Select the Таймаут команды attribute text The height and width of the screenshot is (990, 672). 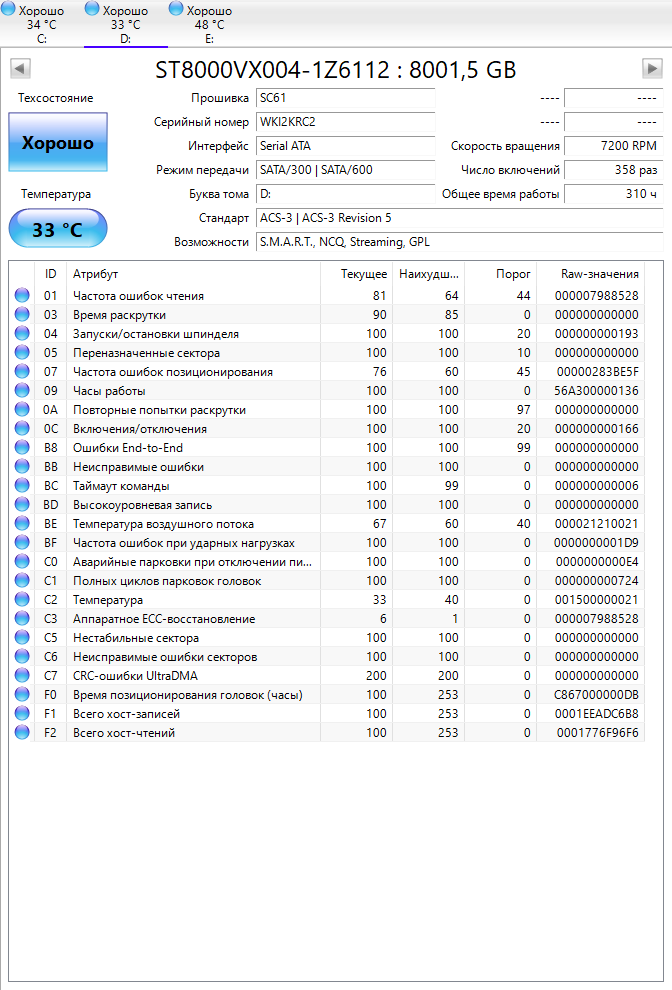[121, 486]
